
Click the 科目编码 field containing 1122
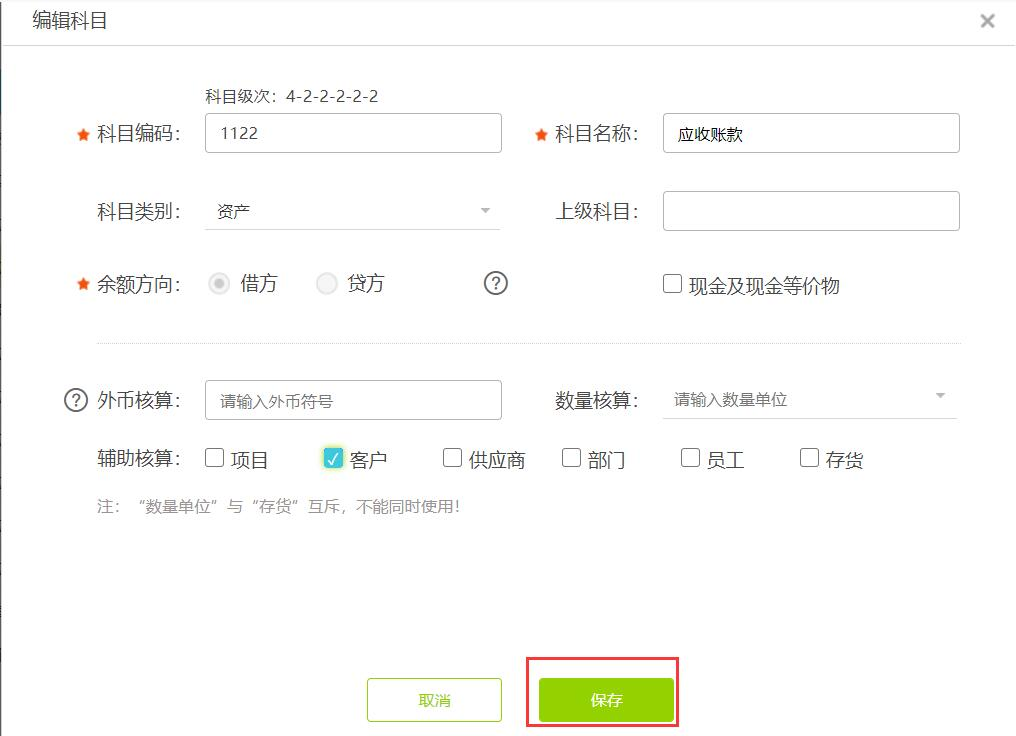click(353, 132)
